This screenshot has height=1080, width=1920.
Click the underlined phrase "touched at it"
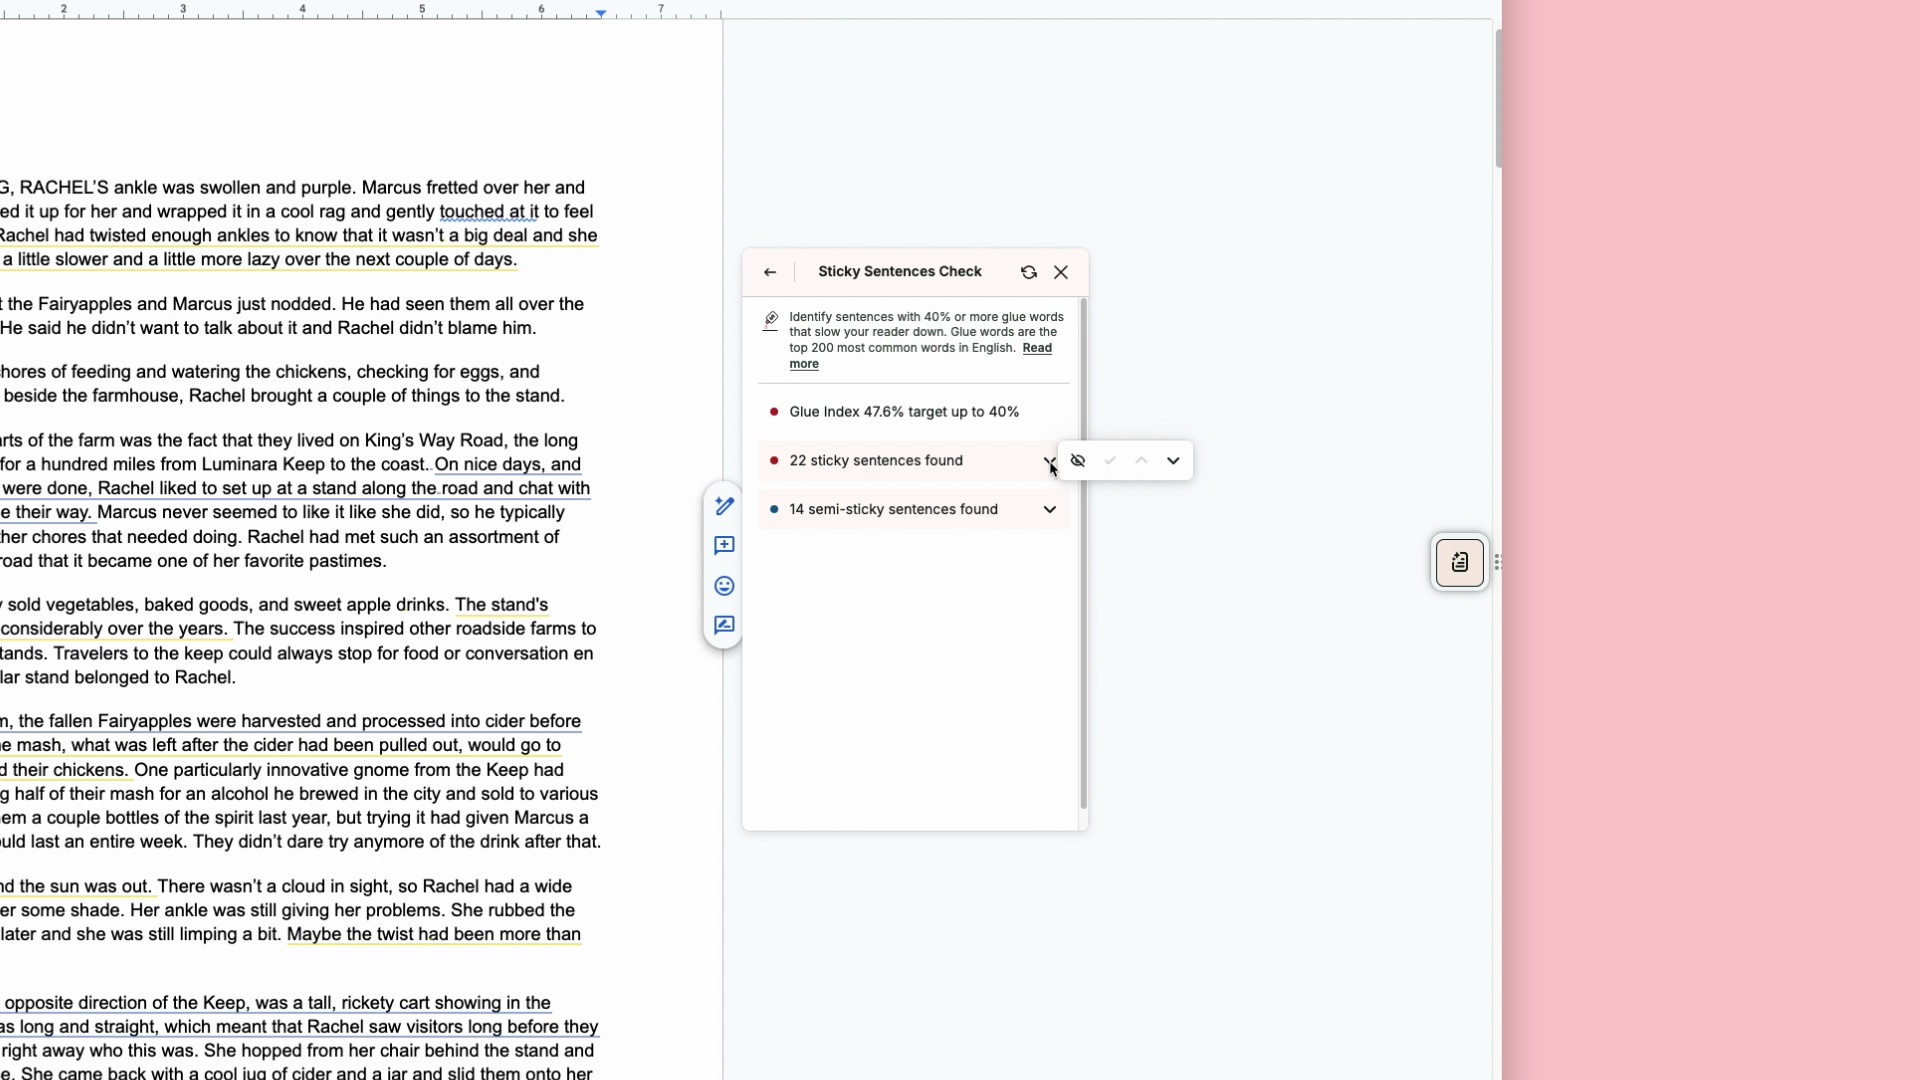(489, 212)
